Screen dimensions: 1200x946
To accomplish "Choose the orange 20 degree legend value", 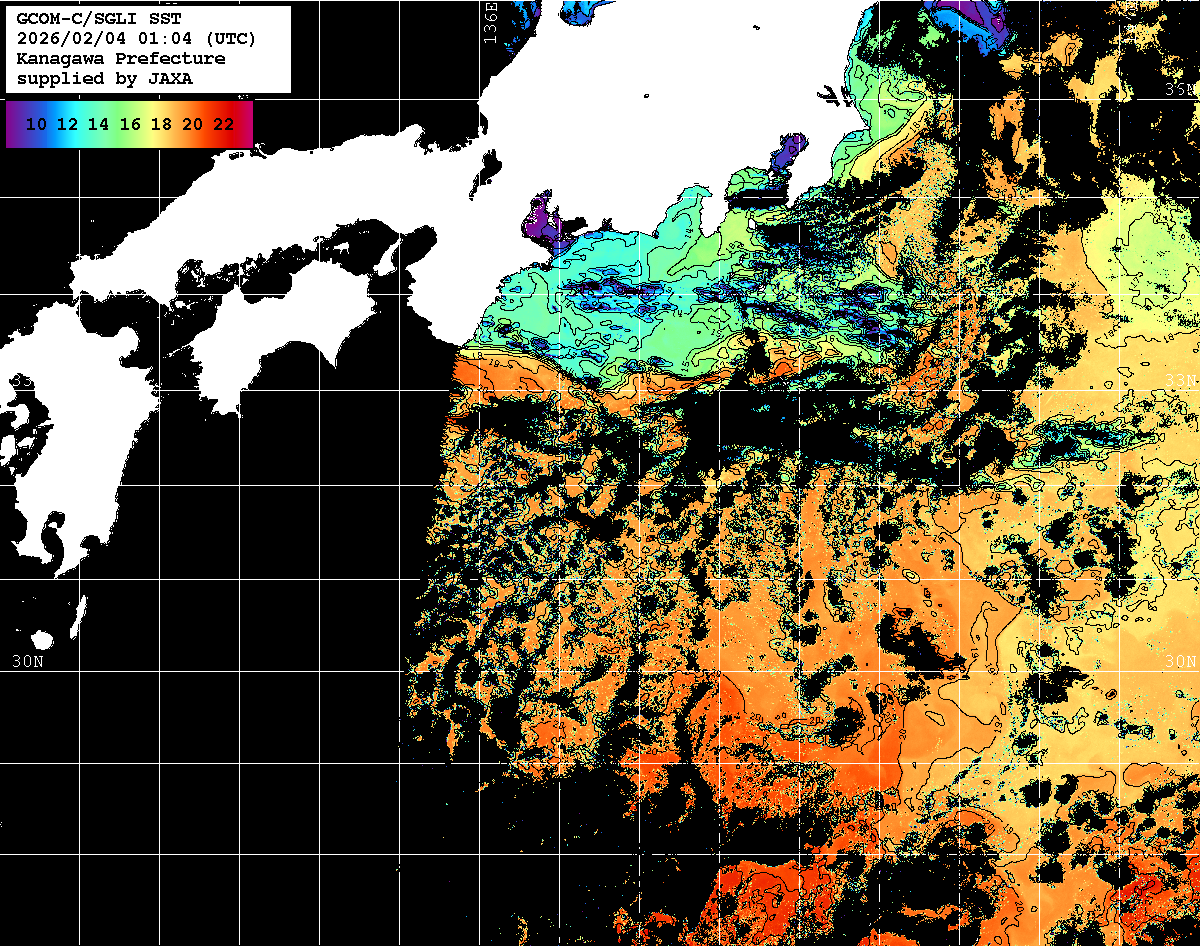I will [192, 124].
